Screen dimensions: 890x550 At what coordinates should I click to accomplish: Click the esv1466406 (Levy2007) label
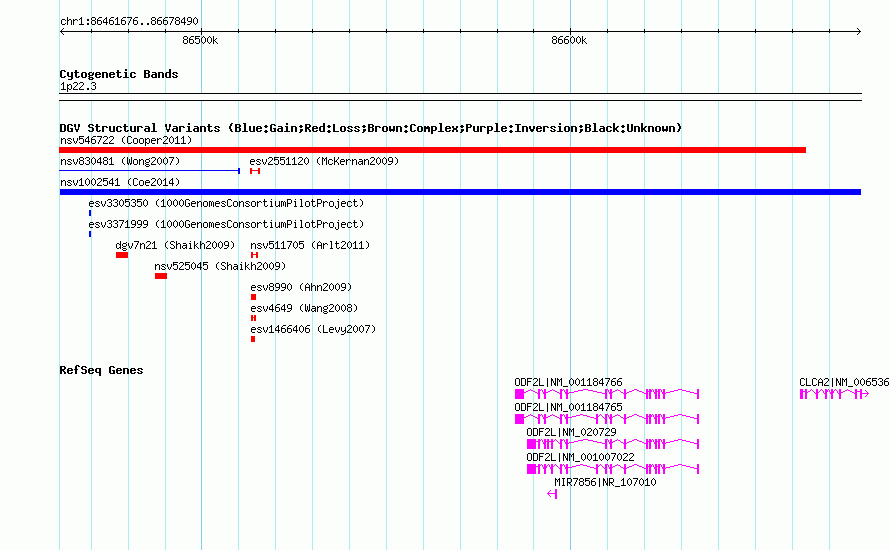pos(313,329)
